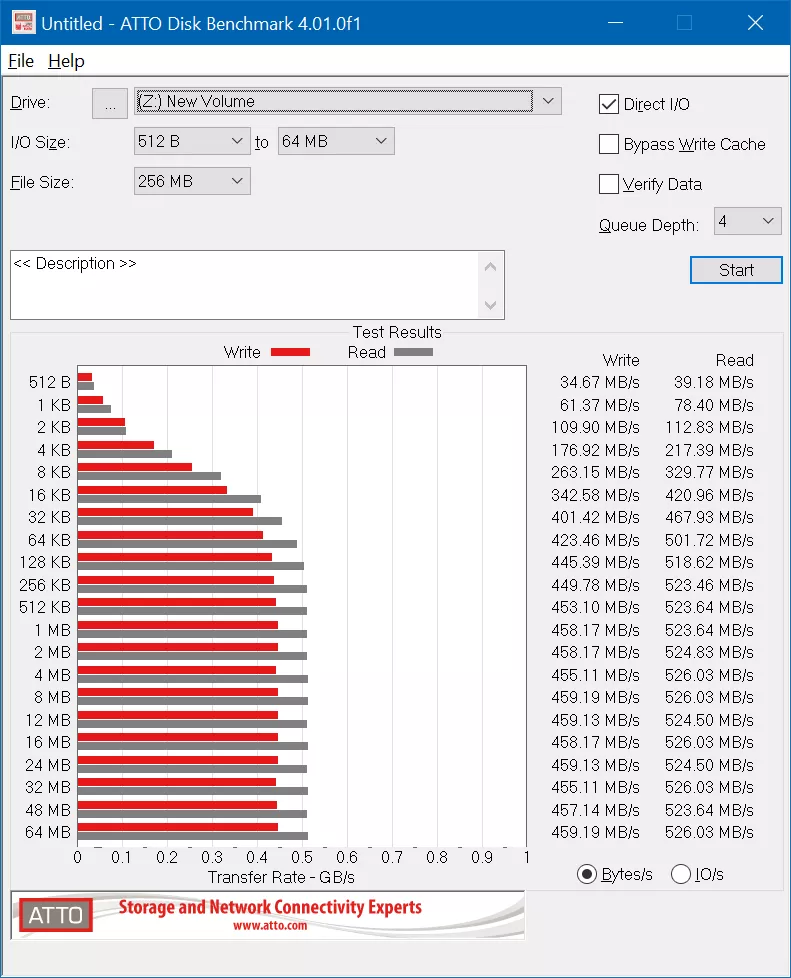Click the 512 B write value 34.67 MB/s
Viewport: 791px width, 978px height.
click(599, 382)
